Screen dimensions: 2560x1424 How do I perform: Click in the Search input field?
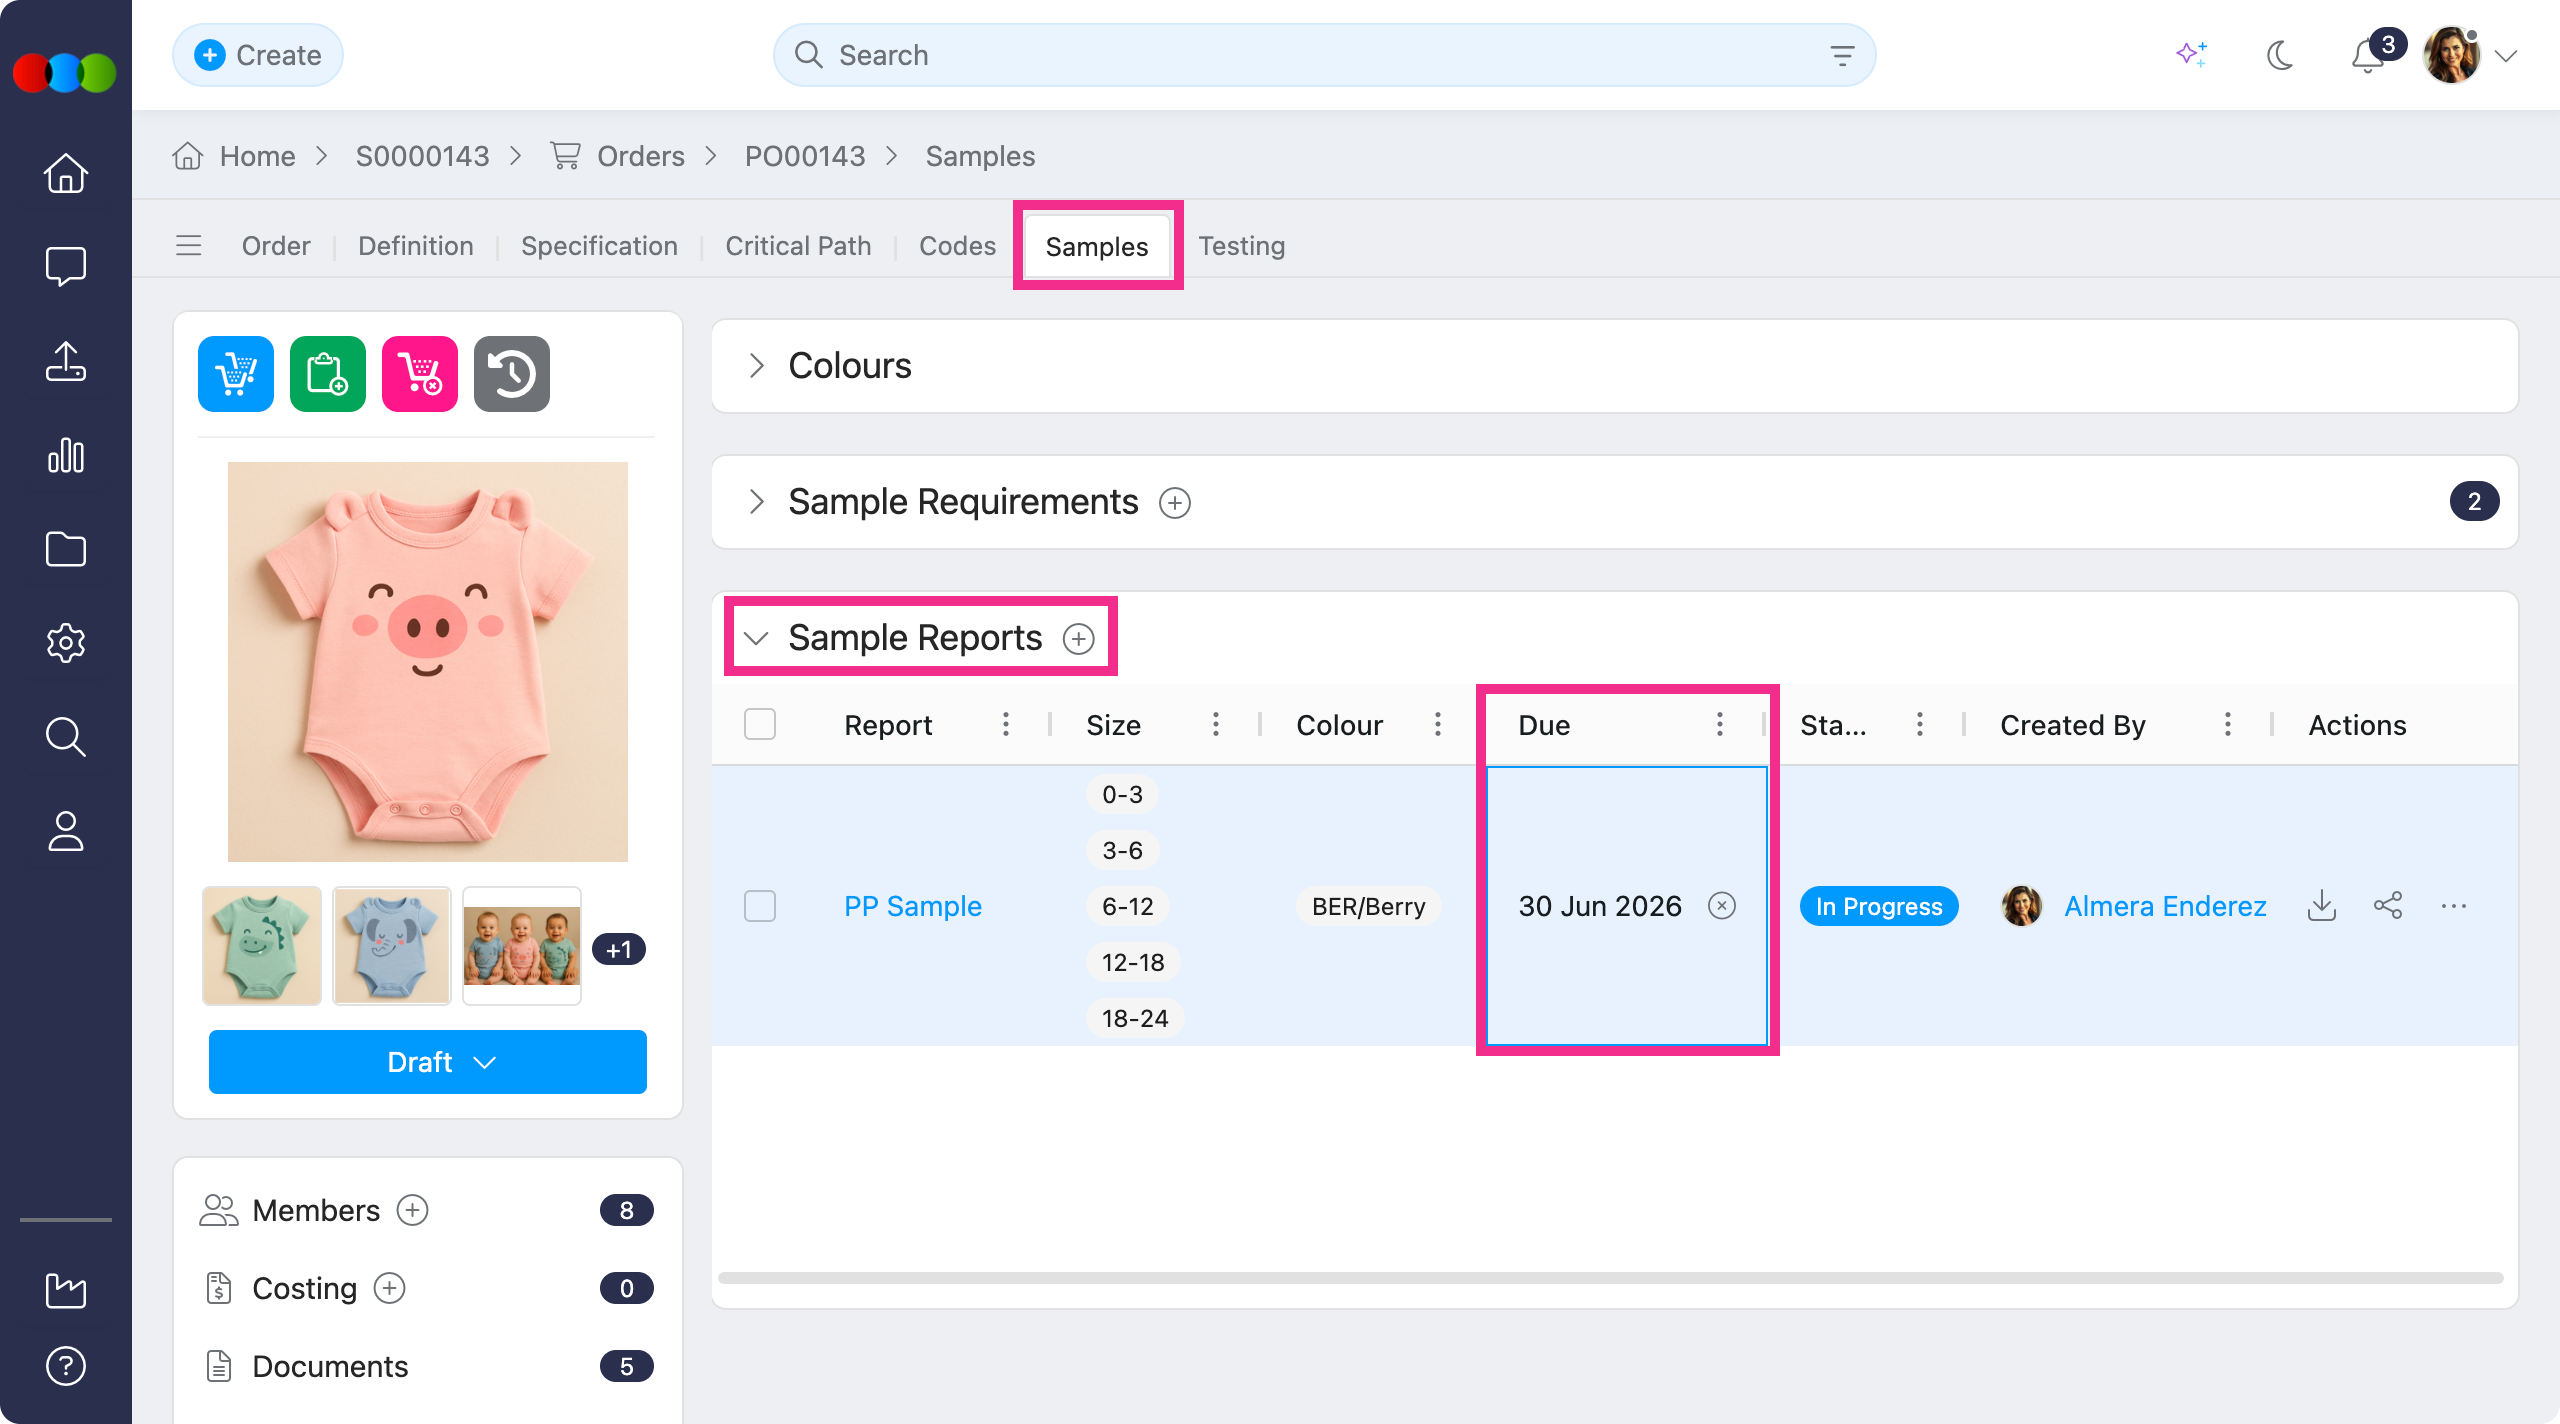[x=1324, y=55]
